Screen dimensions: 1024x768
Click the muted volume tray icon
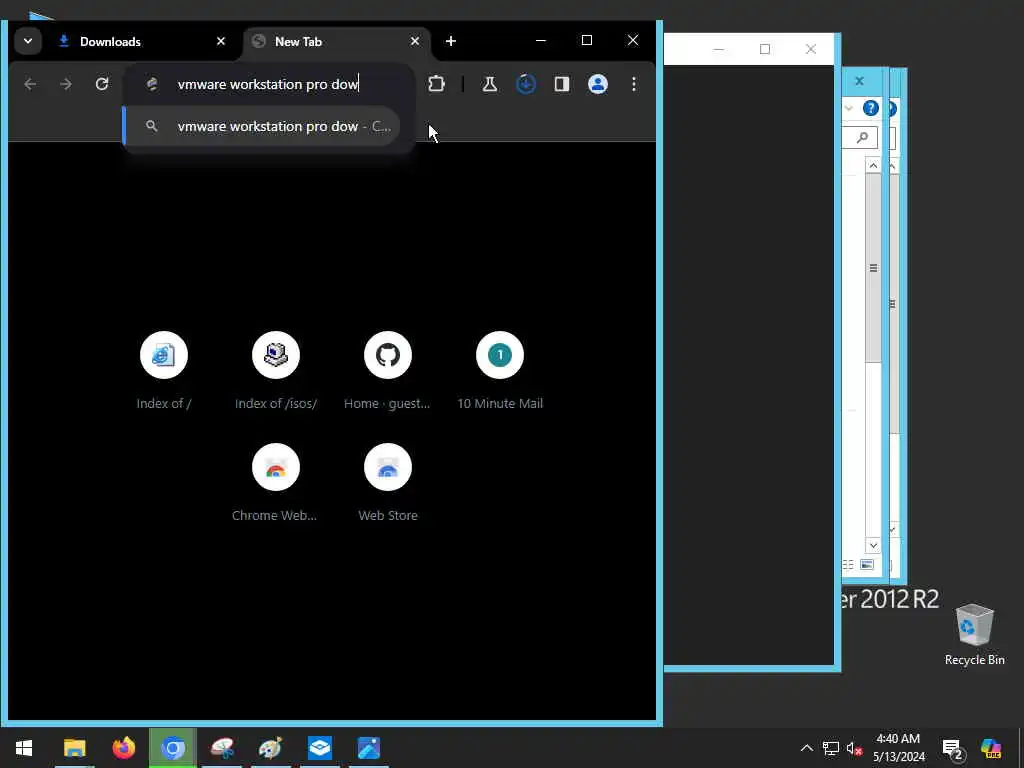[x=854, y=748]
